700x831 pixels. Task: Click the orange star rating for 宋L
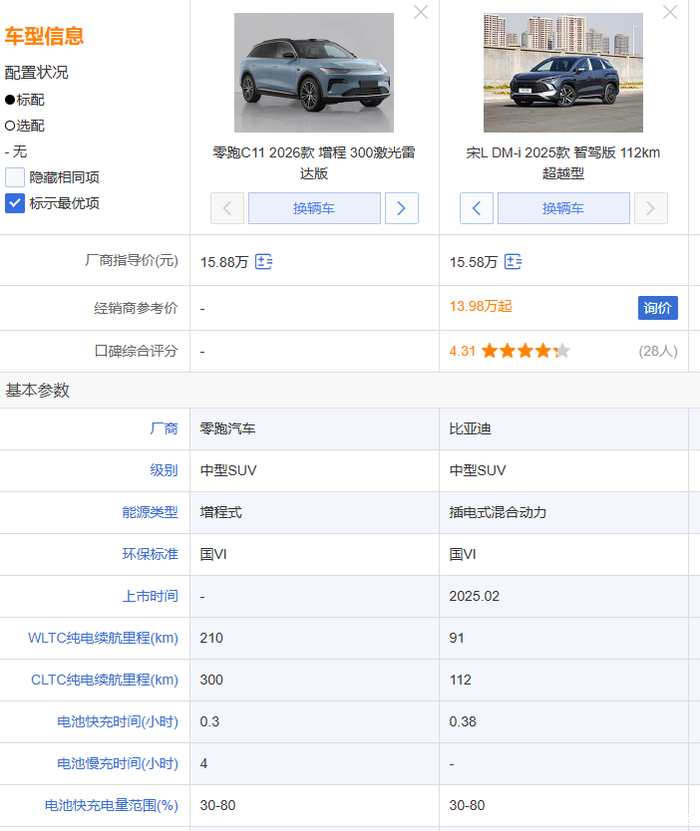(525, 351)
